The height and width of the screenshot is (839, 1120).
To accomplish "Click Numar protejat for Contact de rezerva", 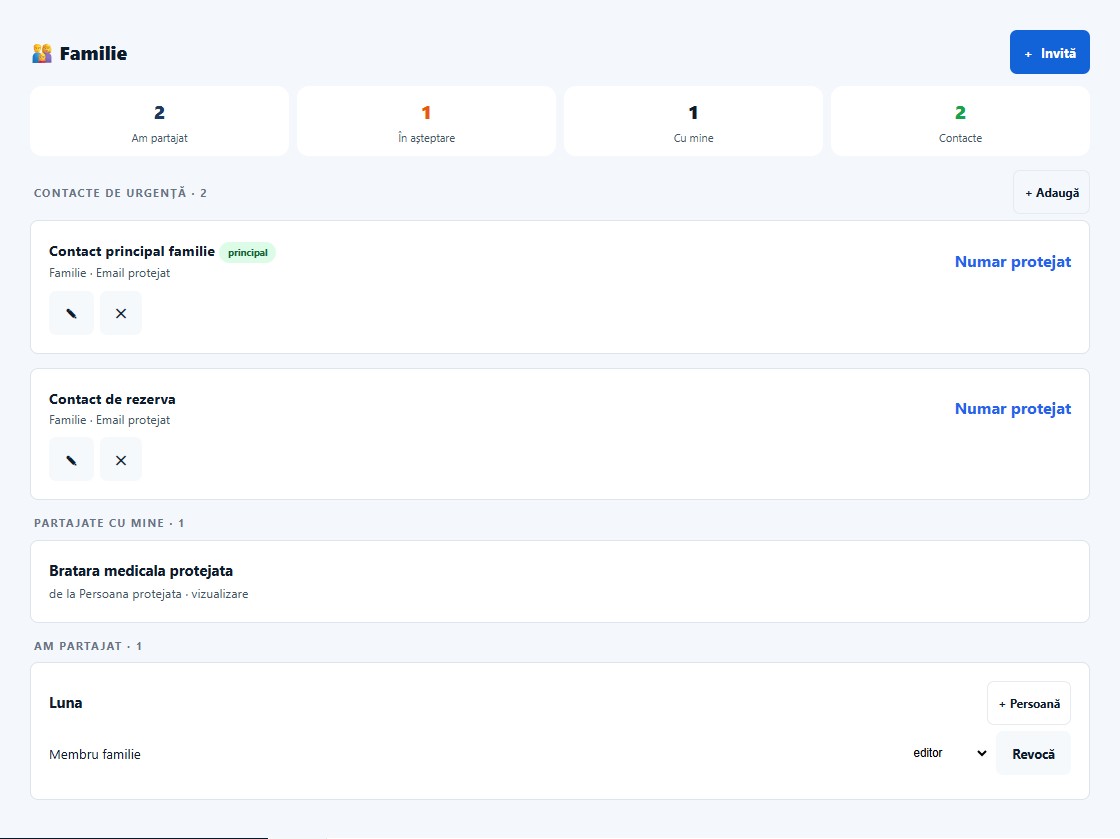I will pyautogui.click(x=1013, y=408).
